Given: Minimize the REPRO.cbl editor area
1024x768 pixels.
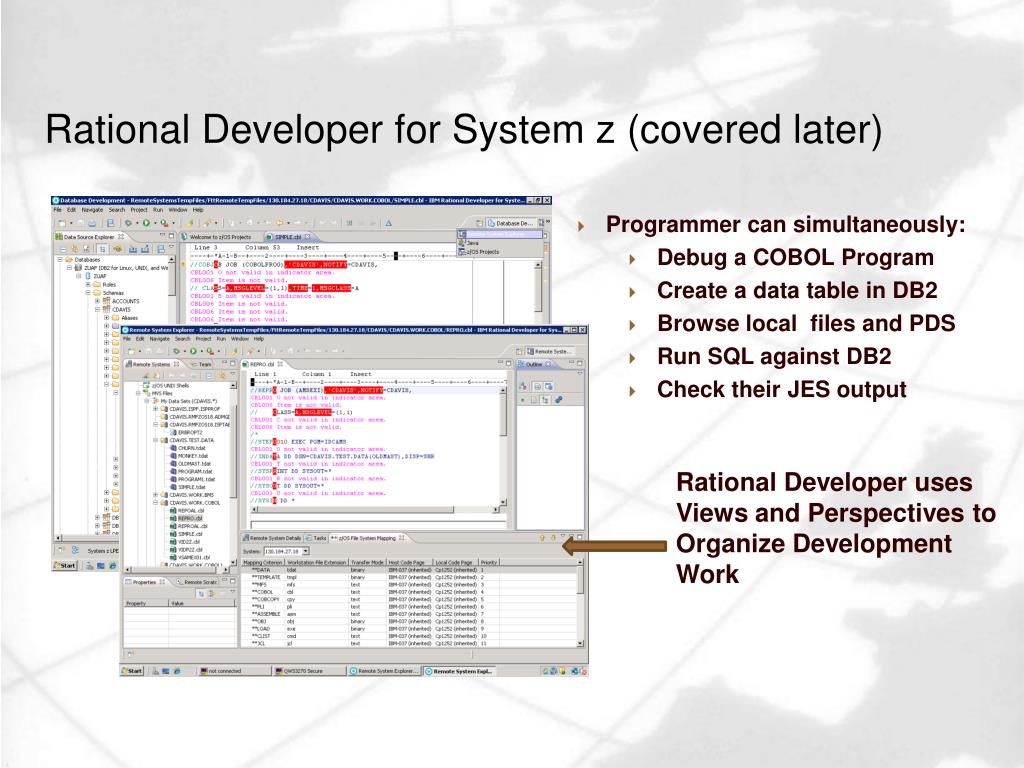Looking at the screenshot, I should (500, 362).
